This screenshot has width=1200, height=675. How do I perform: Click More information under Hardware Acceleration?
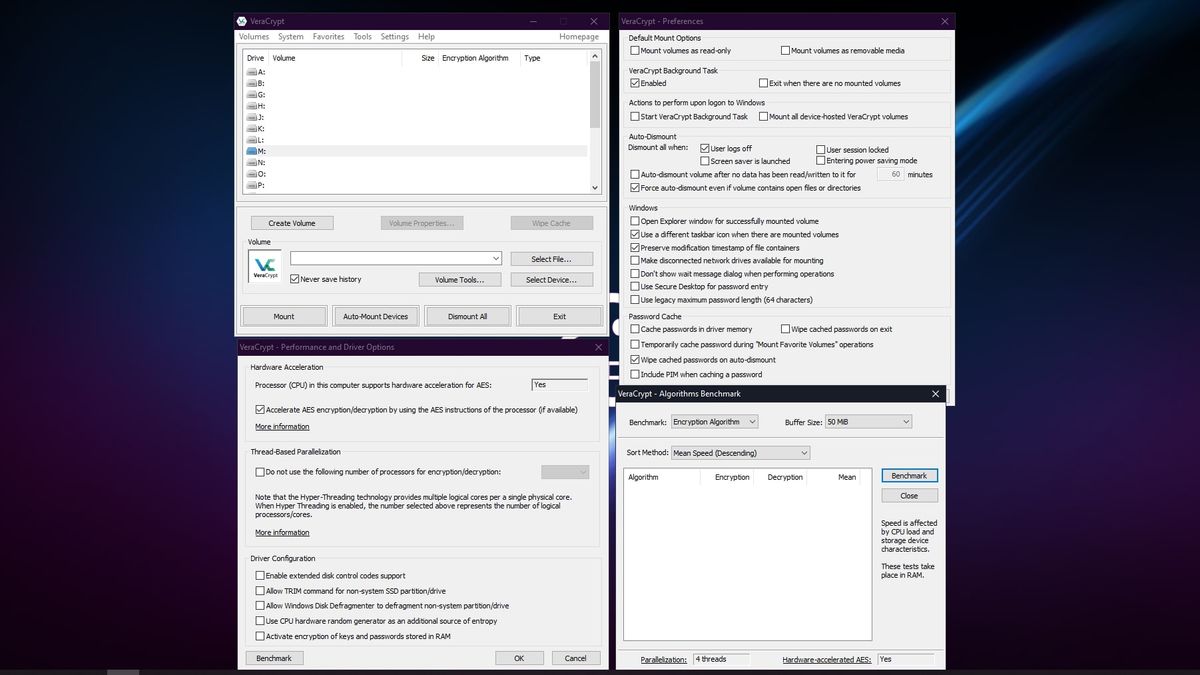pos(282,426)
